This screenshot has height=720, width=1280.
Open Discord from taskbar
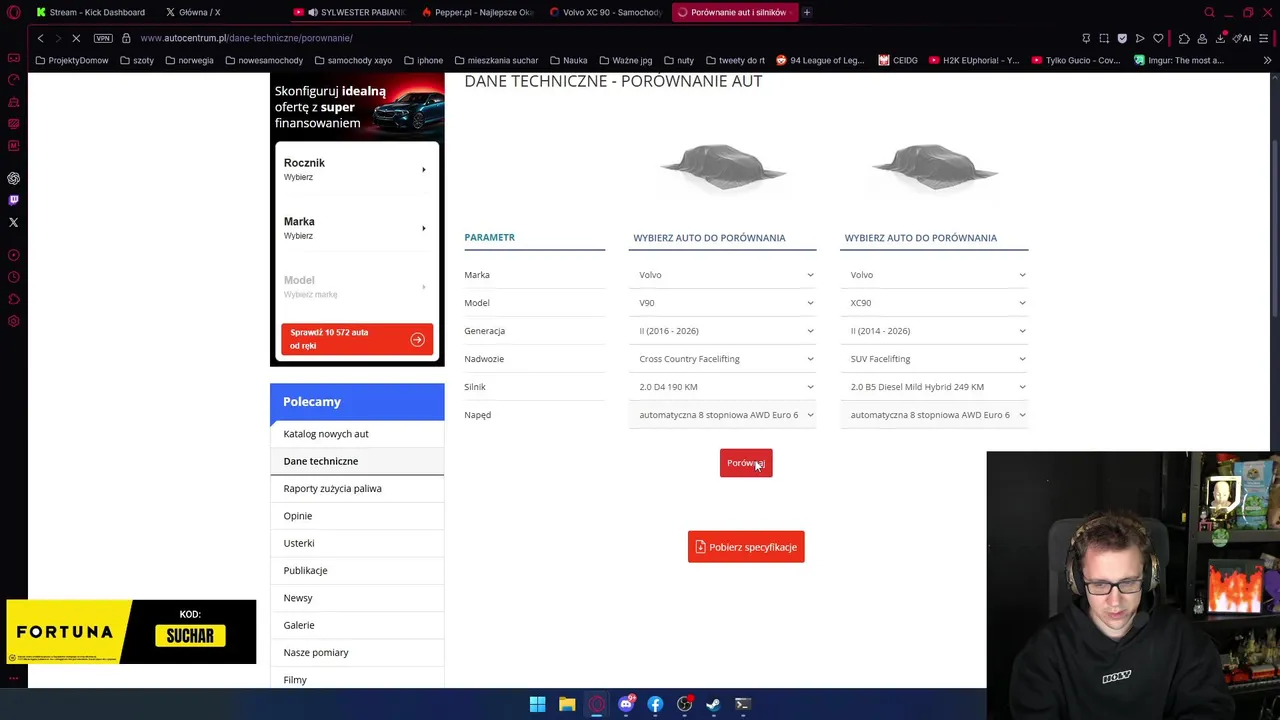(x=626, y=704)
